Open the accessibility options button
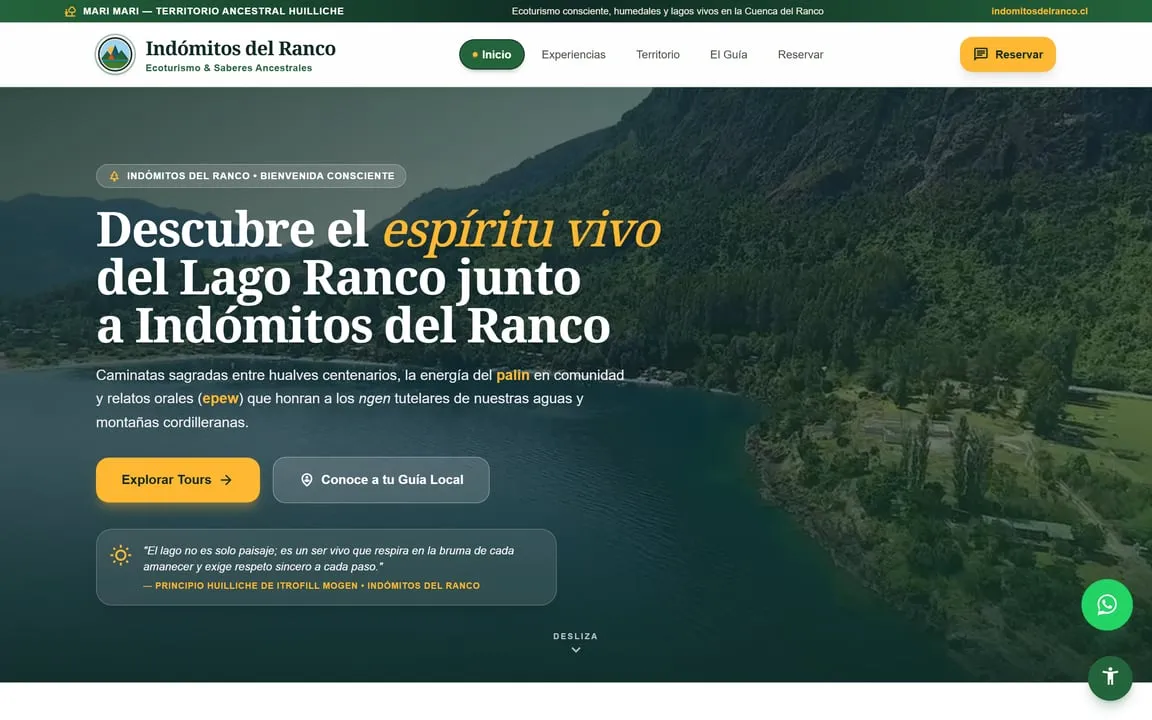Viewport: 1152px width, 720px height. pyautogui.click(x=1110, y=678)
